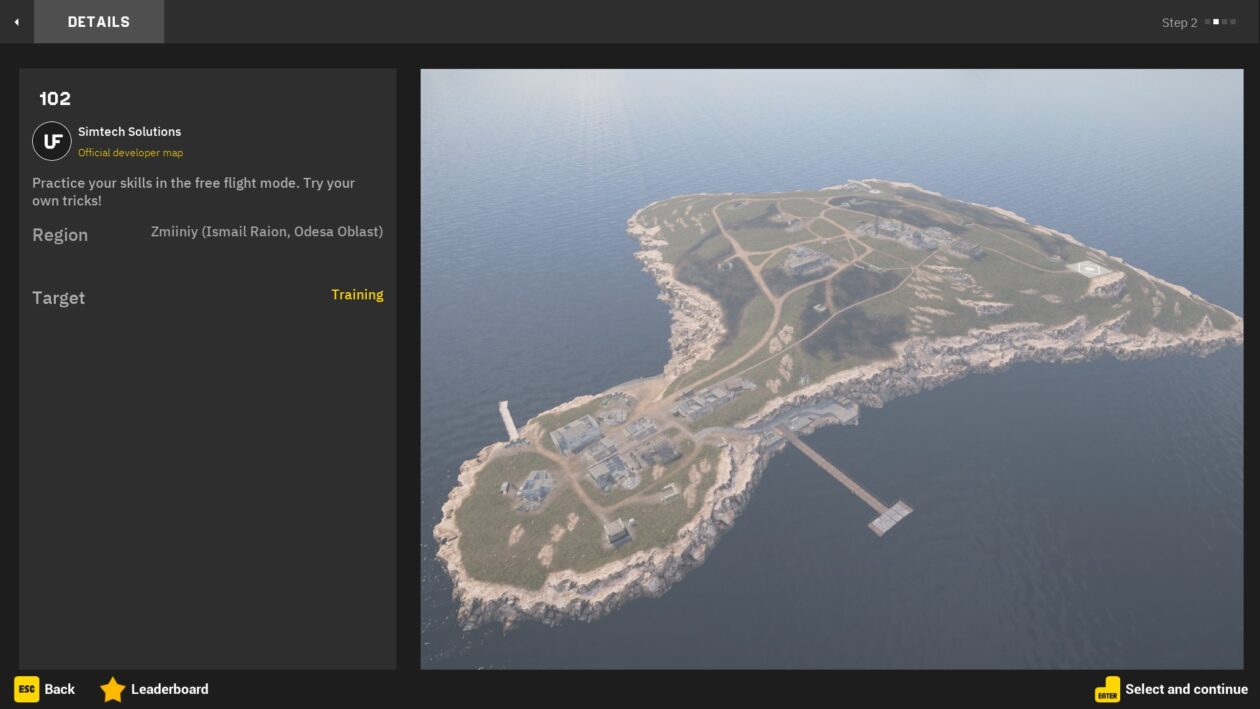Click the Zmiiniy region value text
The image size is (1260, 709).
click(x=266, y=232)
